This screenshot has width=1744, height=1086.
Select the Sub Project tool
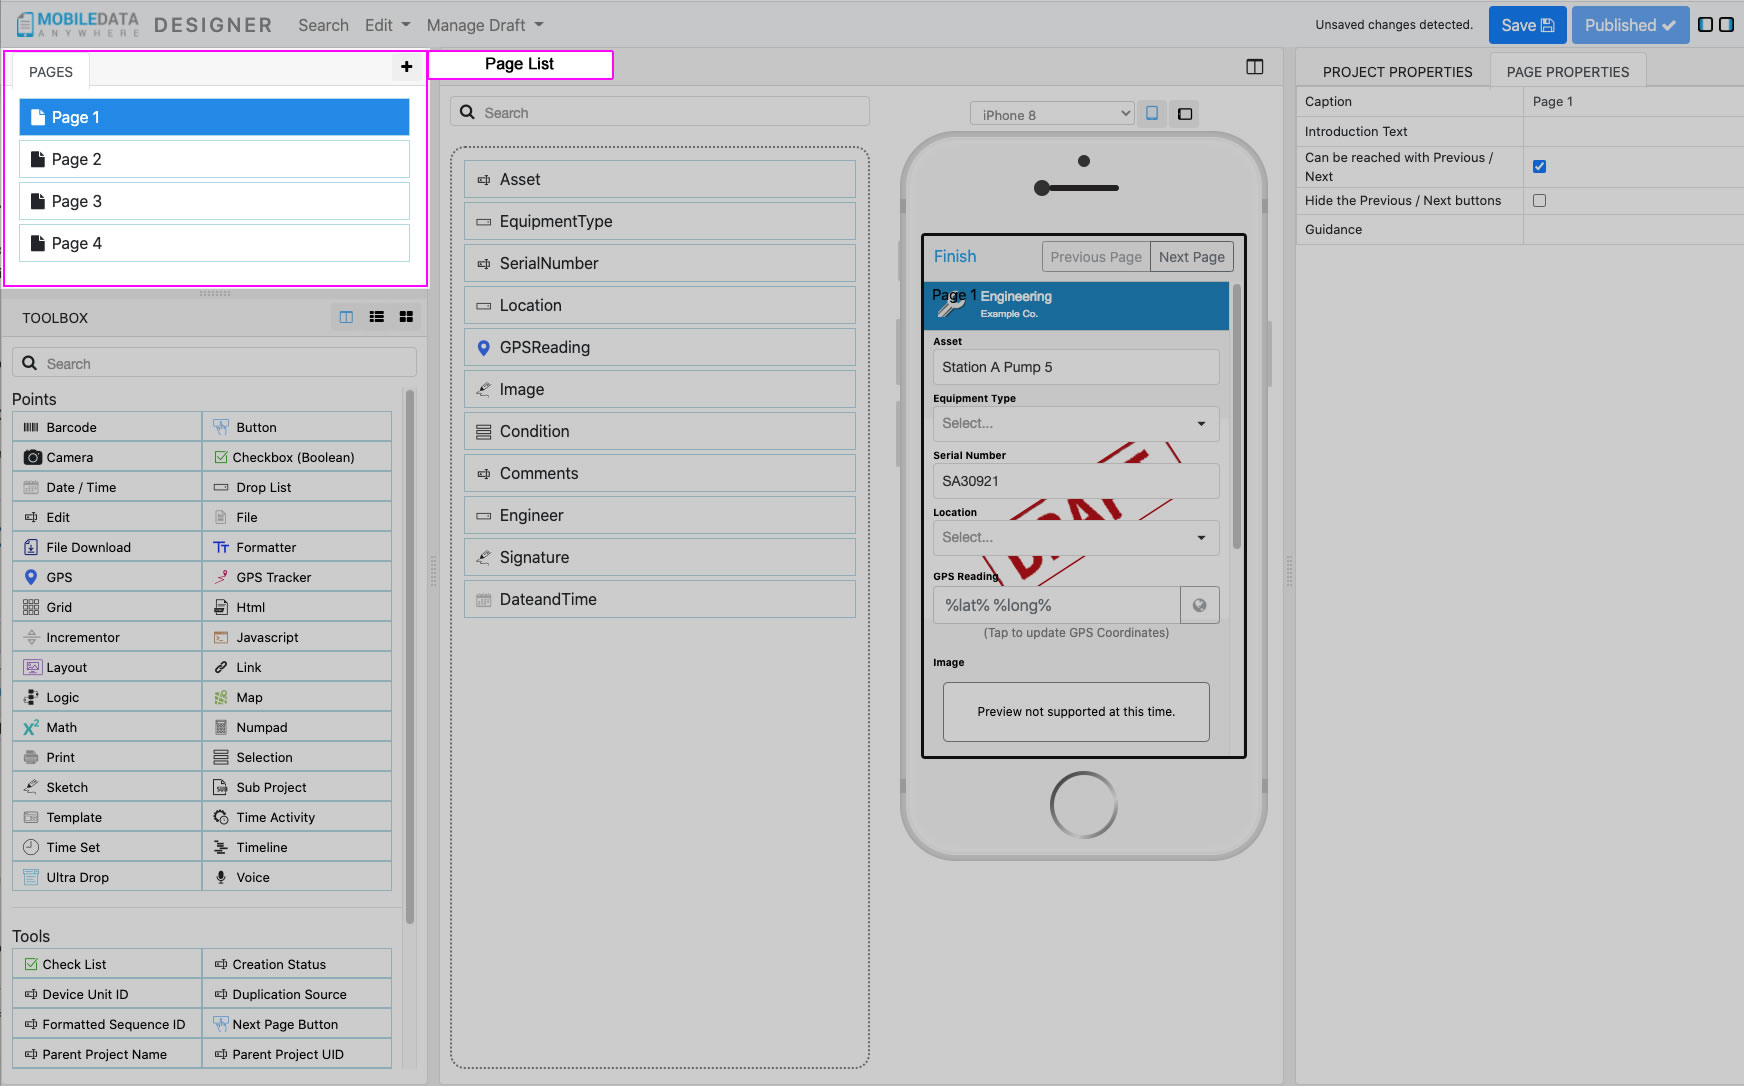point(297,787)
